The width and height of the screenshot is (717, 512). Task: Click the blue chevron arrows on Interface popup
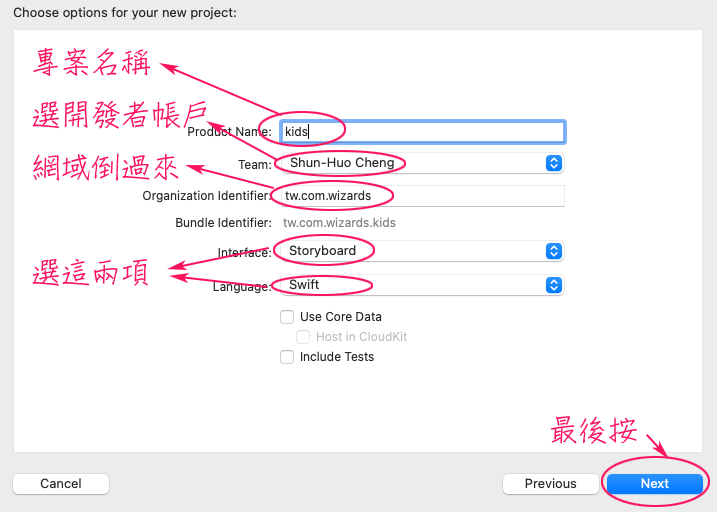click(554, 251)
